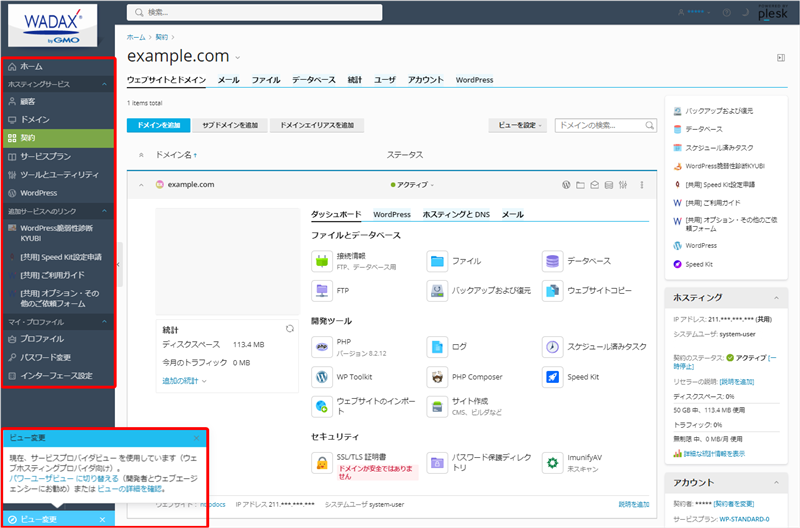Open the ホスティングと DNS domain tab
800x528 pixels.
[456, 215]
